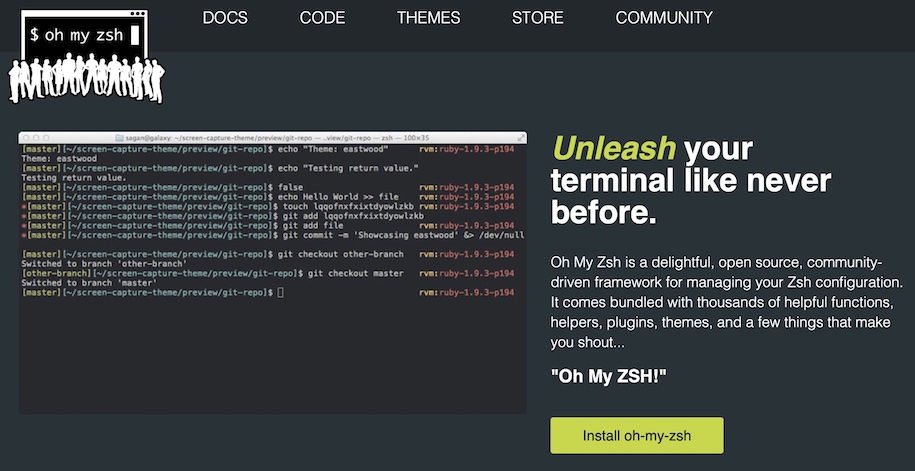This screenshot has height=471, width=915.
Task: Click the folder icon in terminal title bar
Action: coord(120,138)
